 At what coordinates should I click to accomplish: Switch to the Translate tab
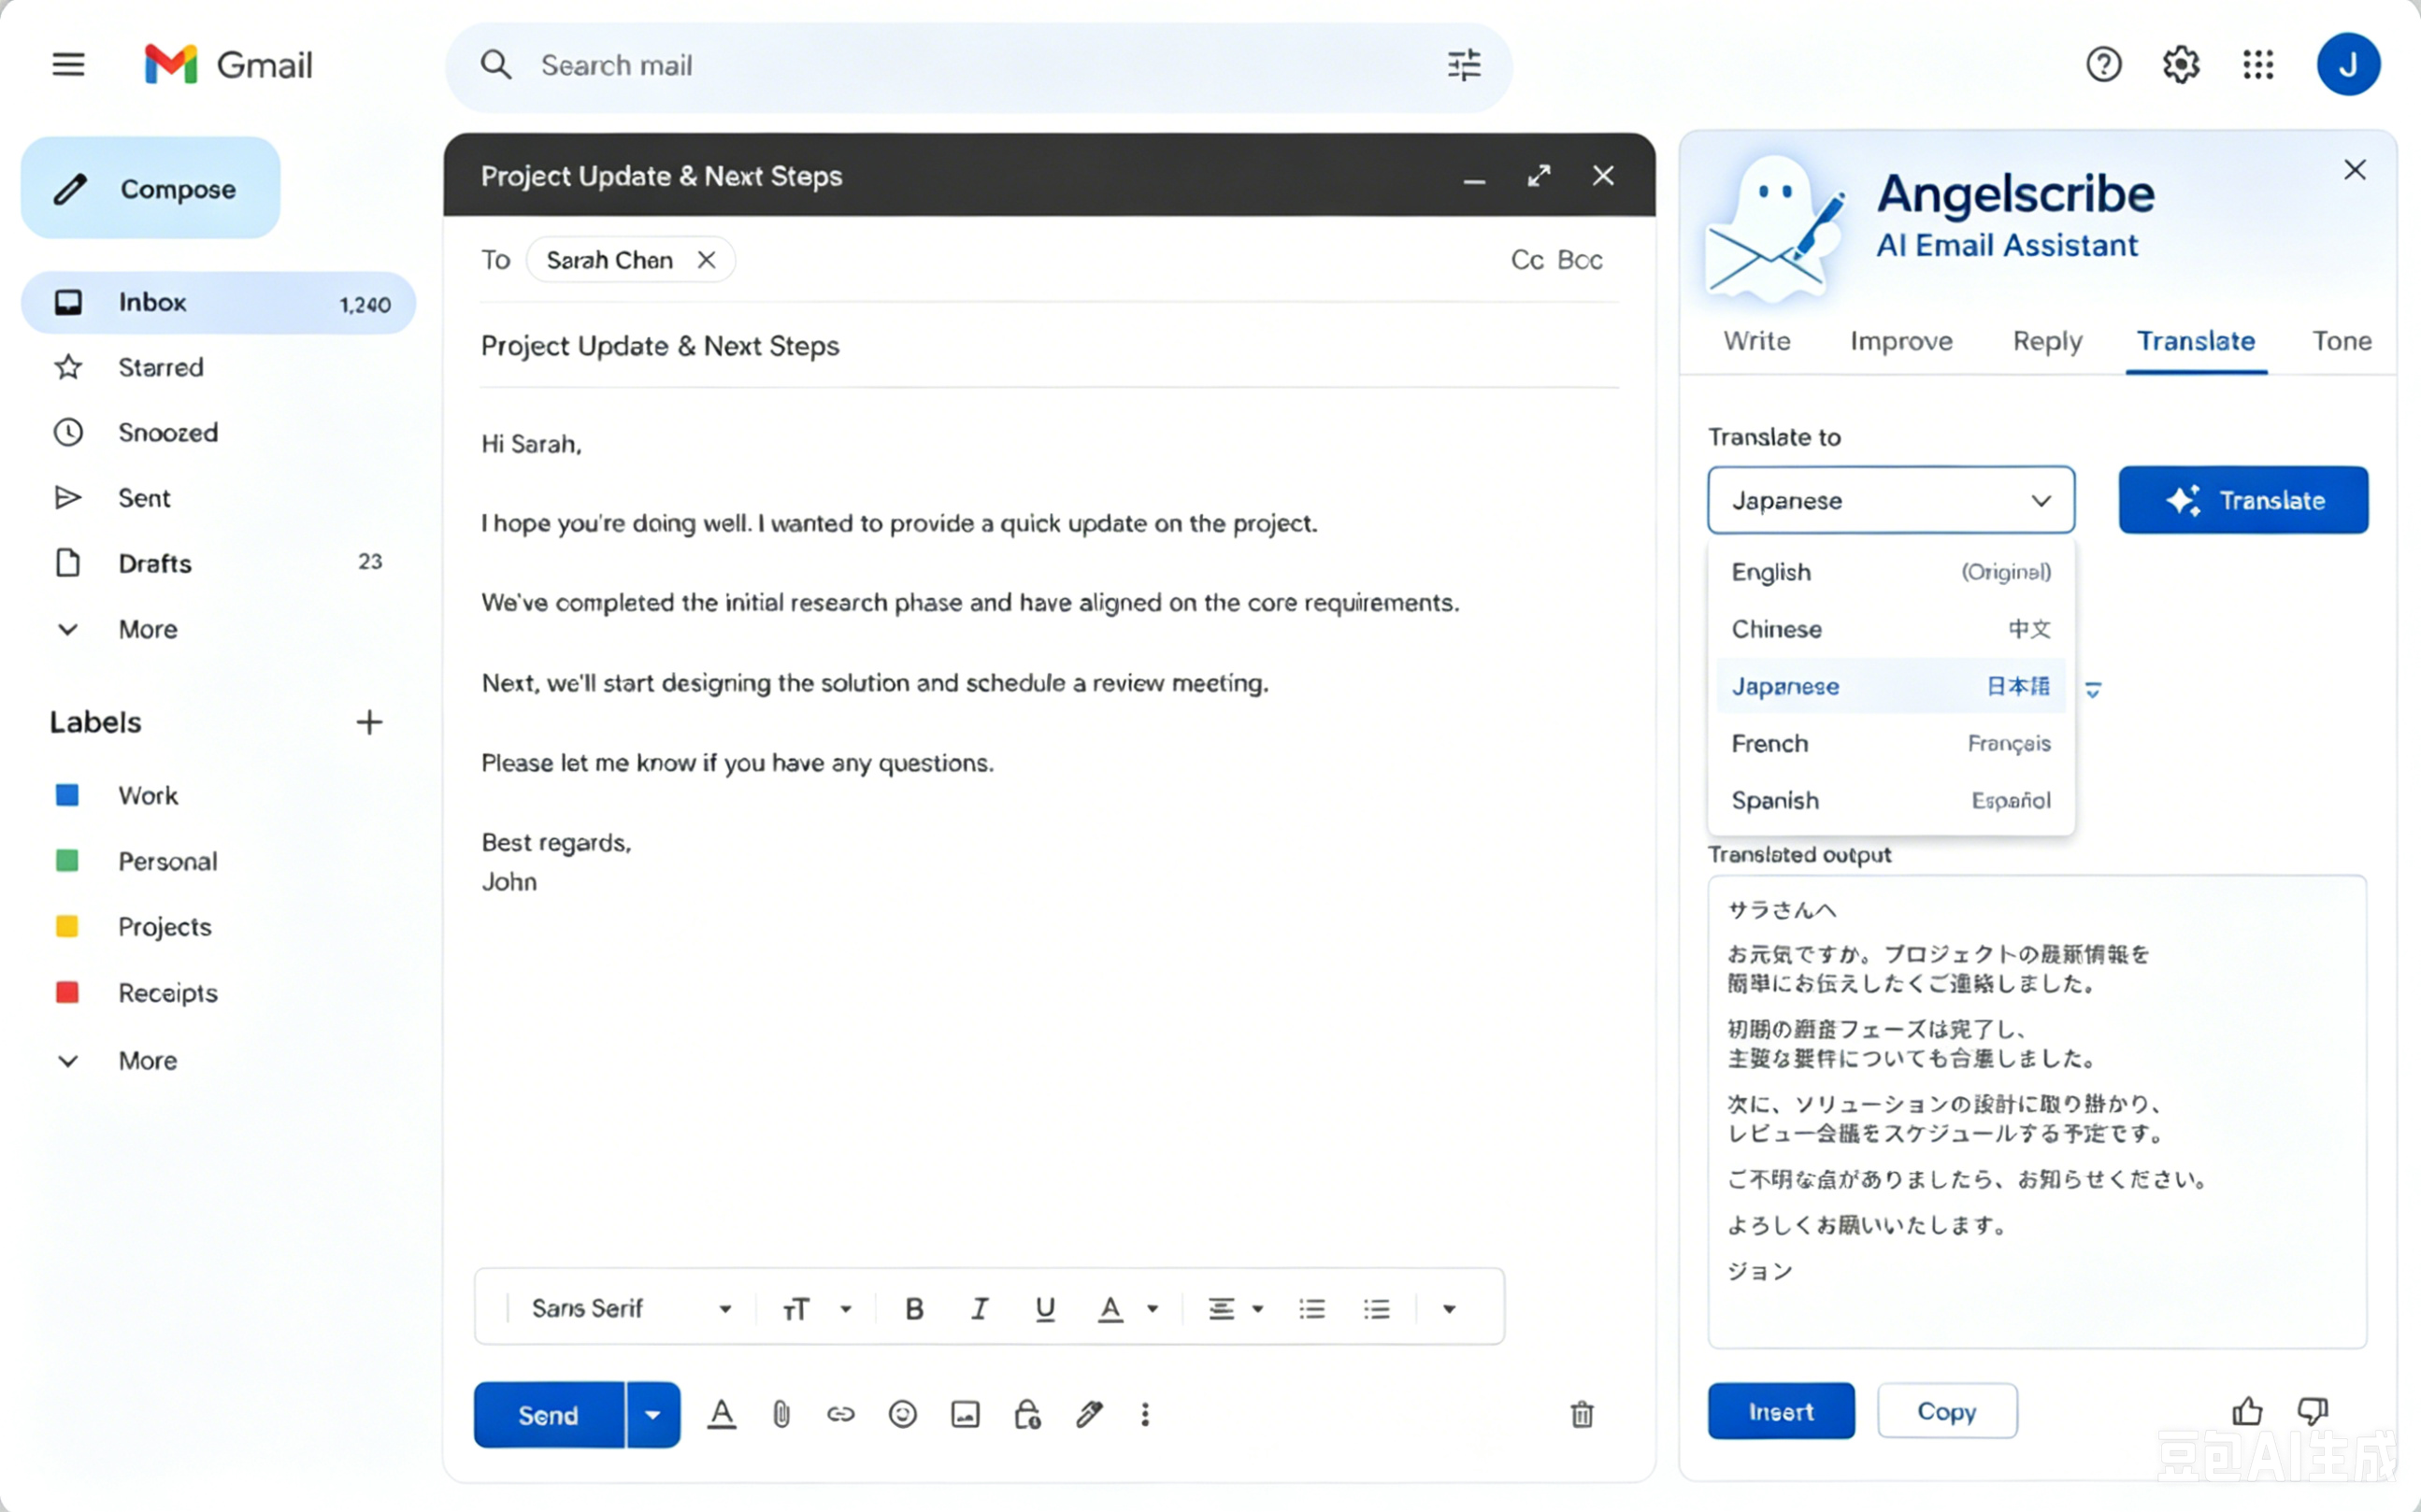2196,341
